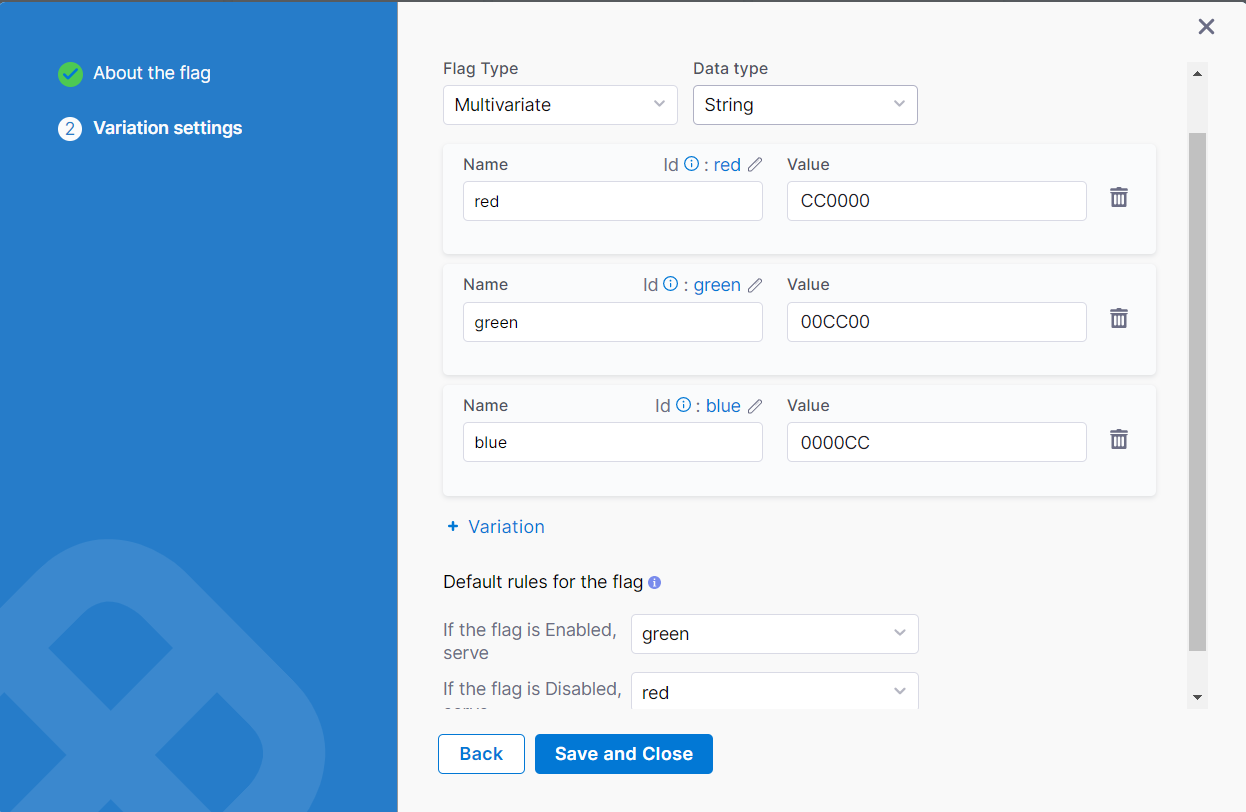Edit the red variation Id with pencil icon

click(755, 165)
